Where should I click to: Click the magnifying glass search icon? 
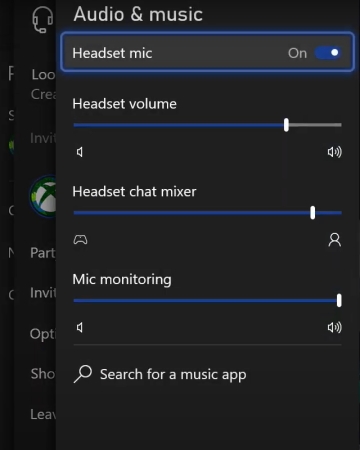point(83,374)
